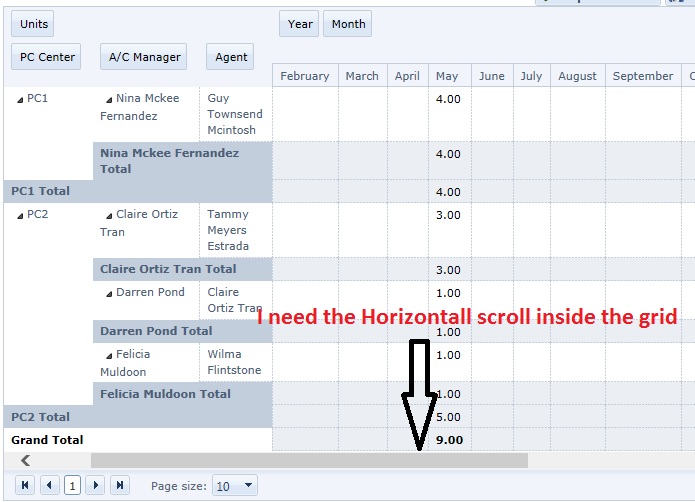Select the February column header
Screen dimensions: 695x502
tap(305, 76)
